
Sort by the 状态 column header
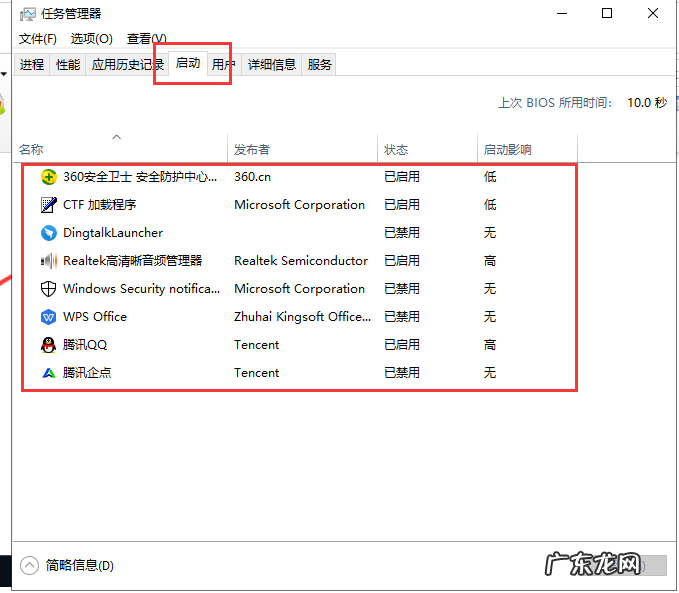pyautogui.click(x=427, y=150)
